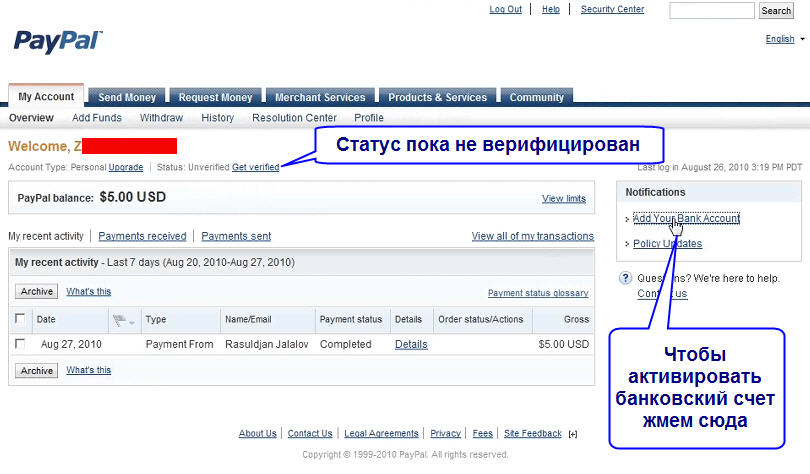Expand the site feedback plus icon
This screenshot has height=474, width=810.
[572, 434]
